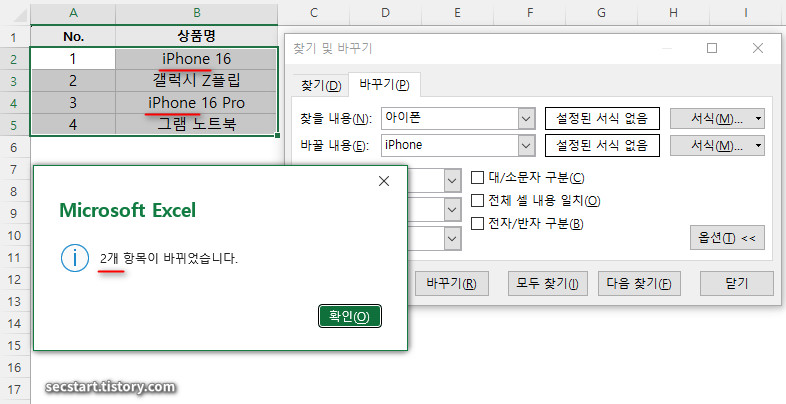Viewport: 786px width, 404px height.
Task: Click the select-all corner of the sheet
Action: pyautogui.click(x=15, y=13)
